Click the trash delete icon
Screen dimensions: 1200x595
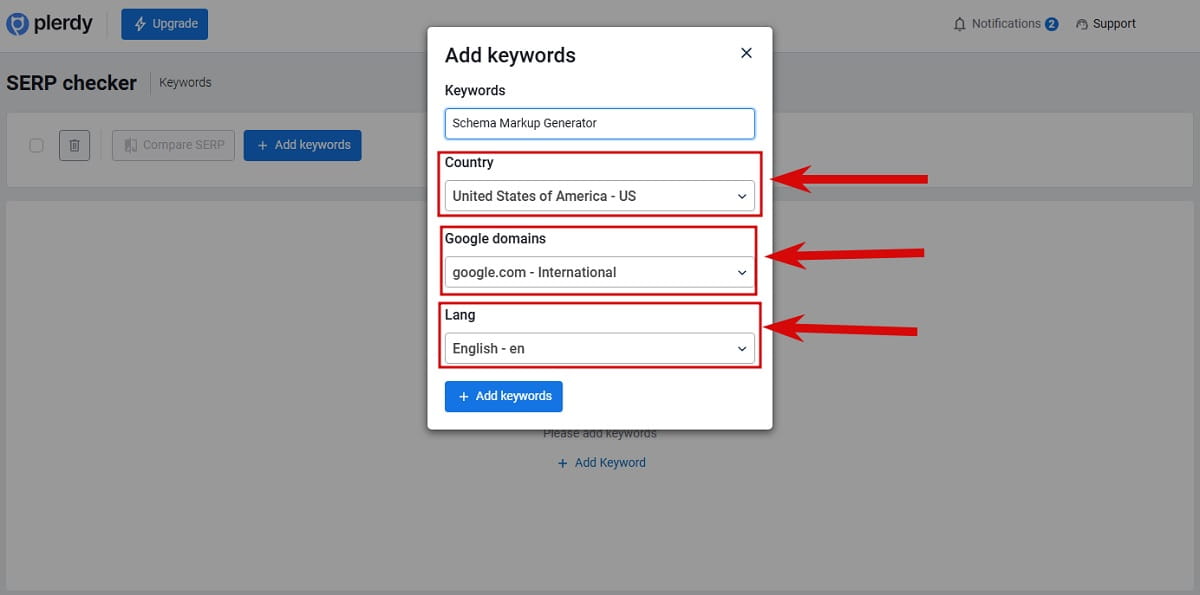pos(74,145)
